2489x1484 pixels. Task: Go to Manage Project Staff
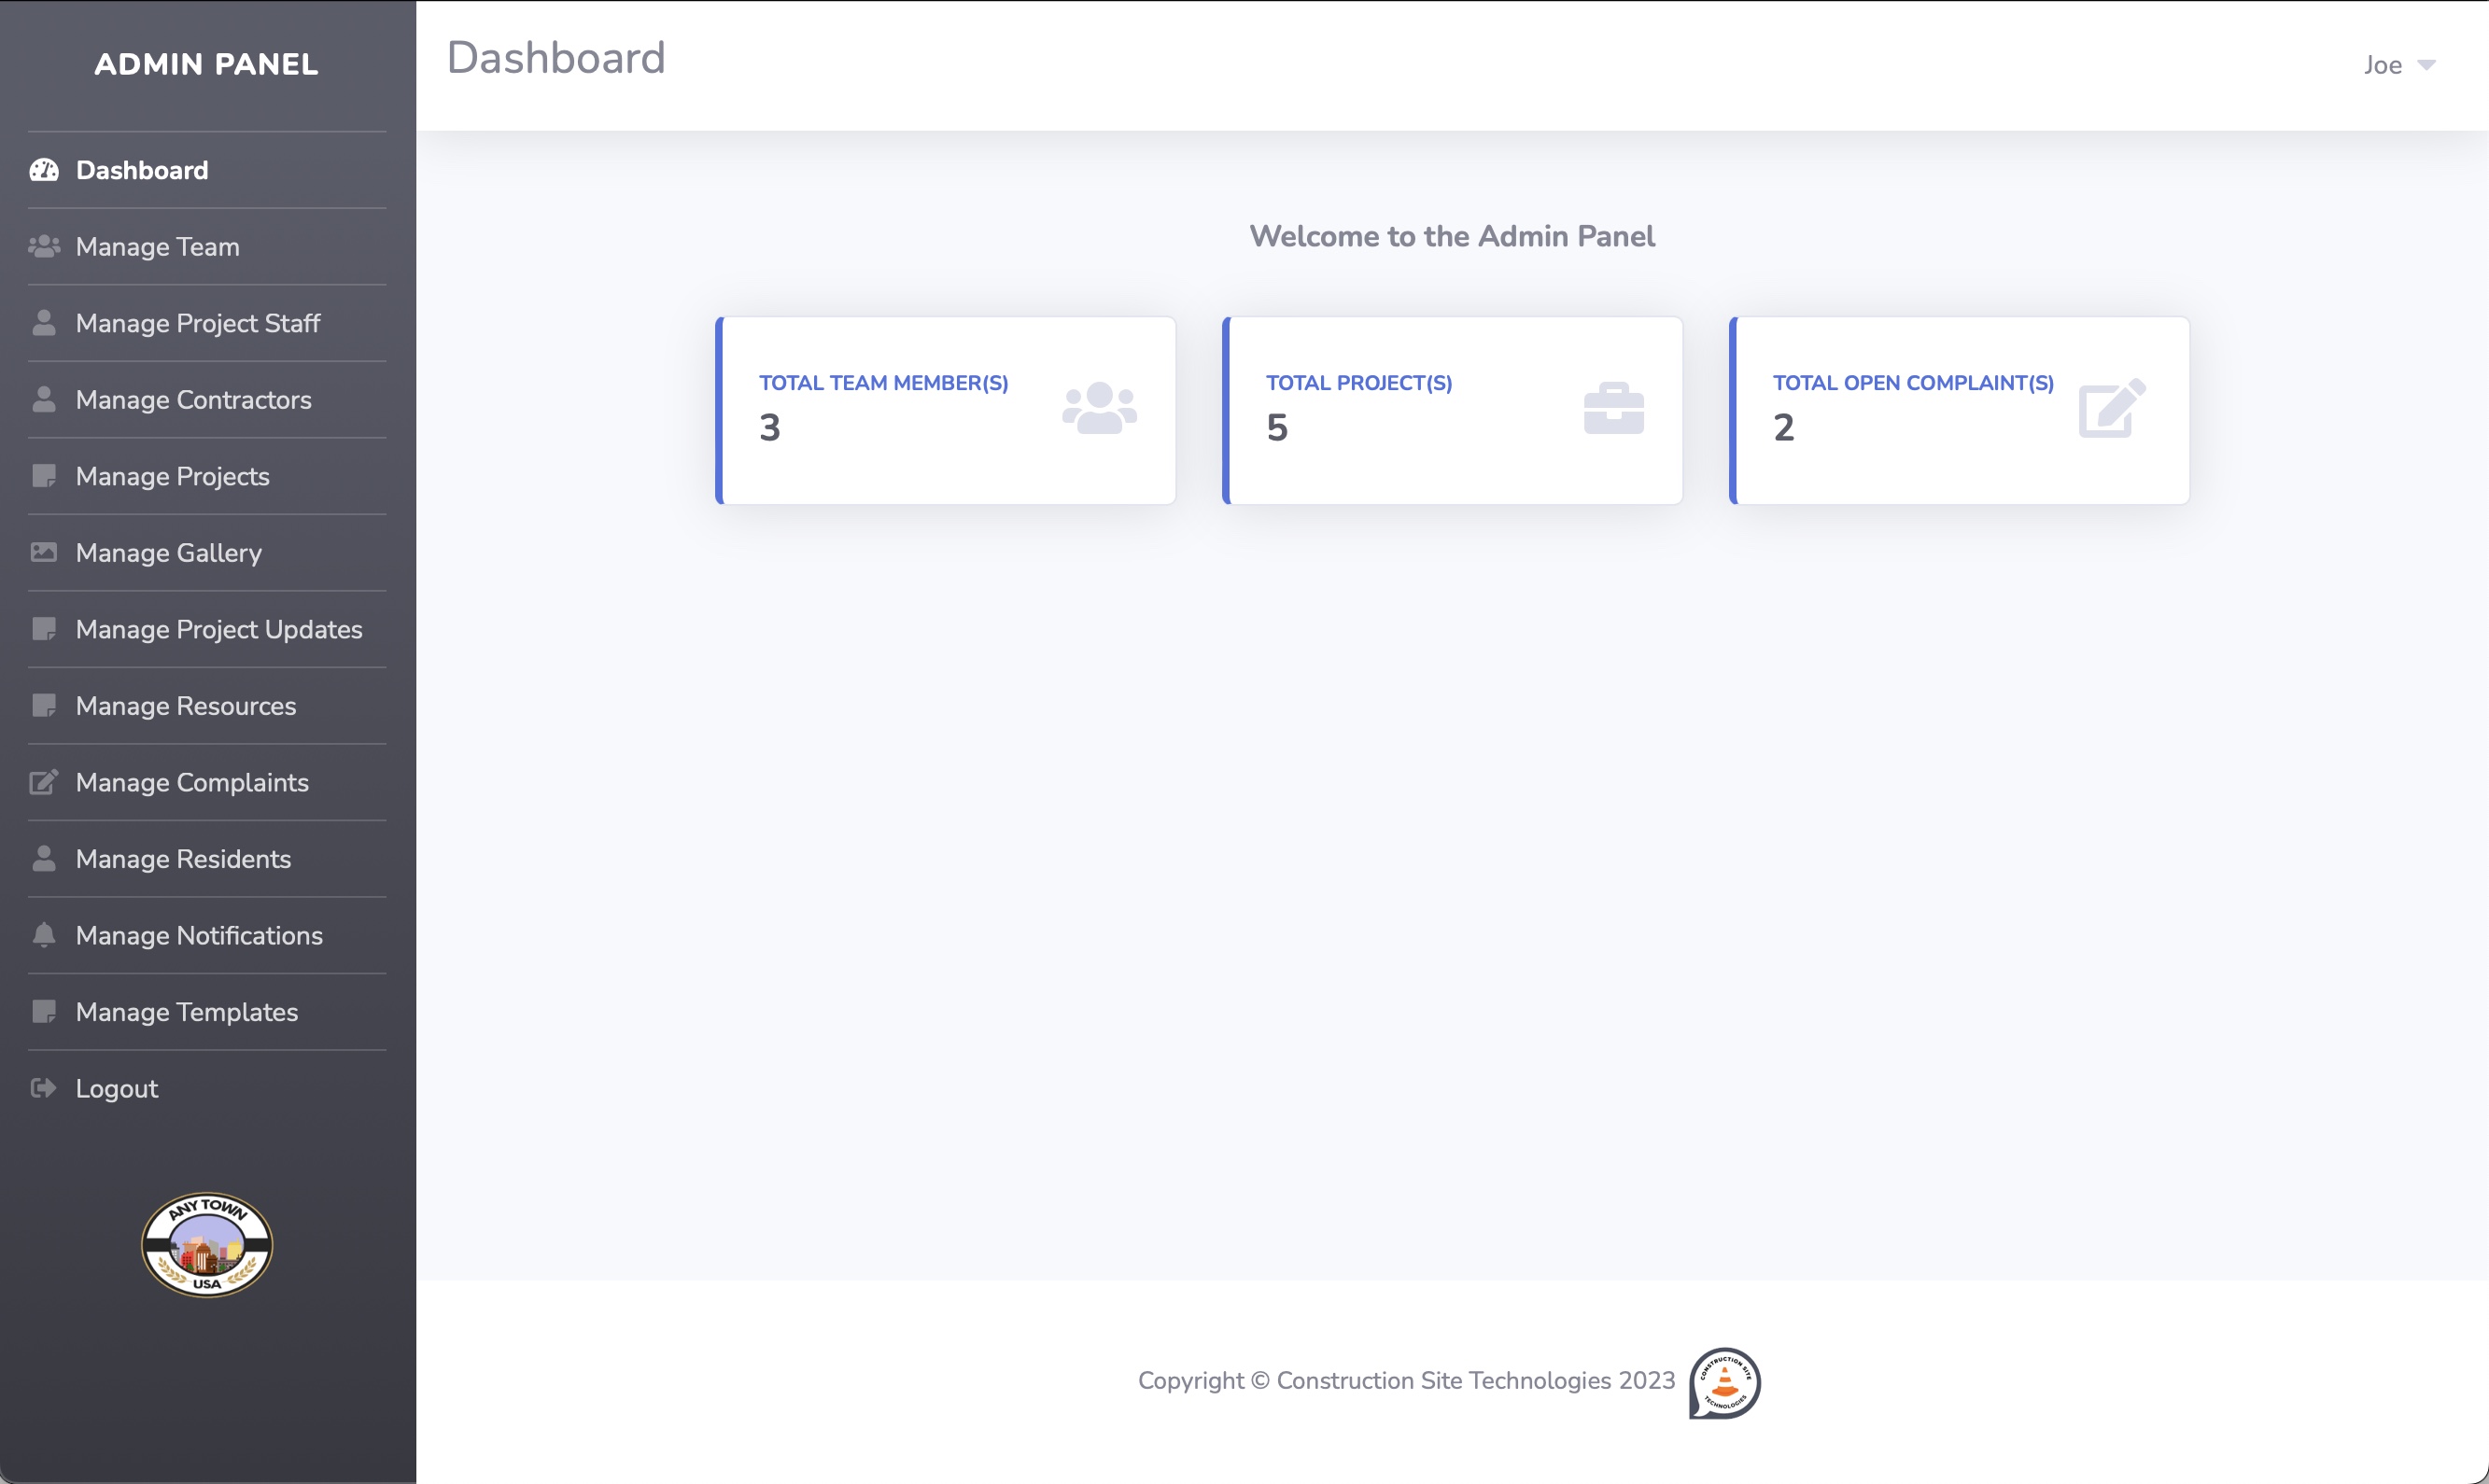pyautogui.click(x=207, y=323)
